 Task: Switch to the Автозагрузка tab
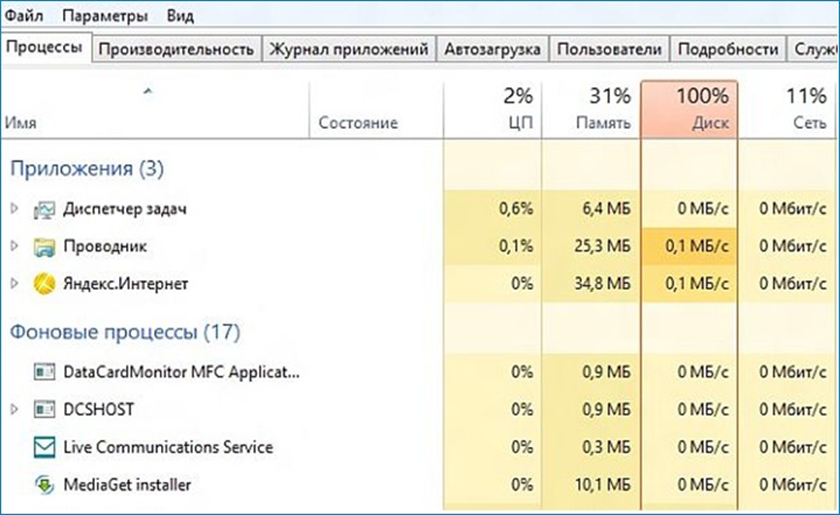(x=492, y=49)
